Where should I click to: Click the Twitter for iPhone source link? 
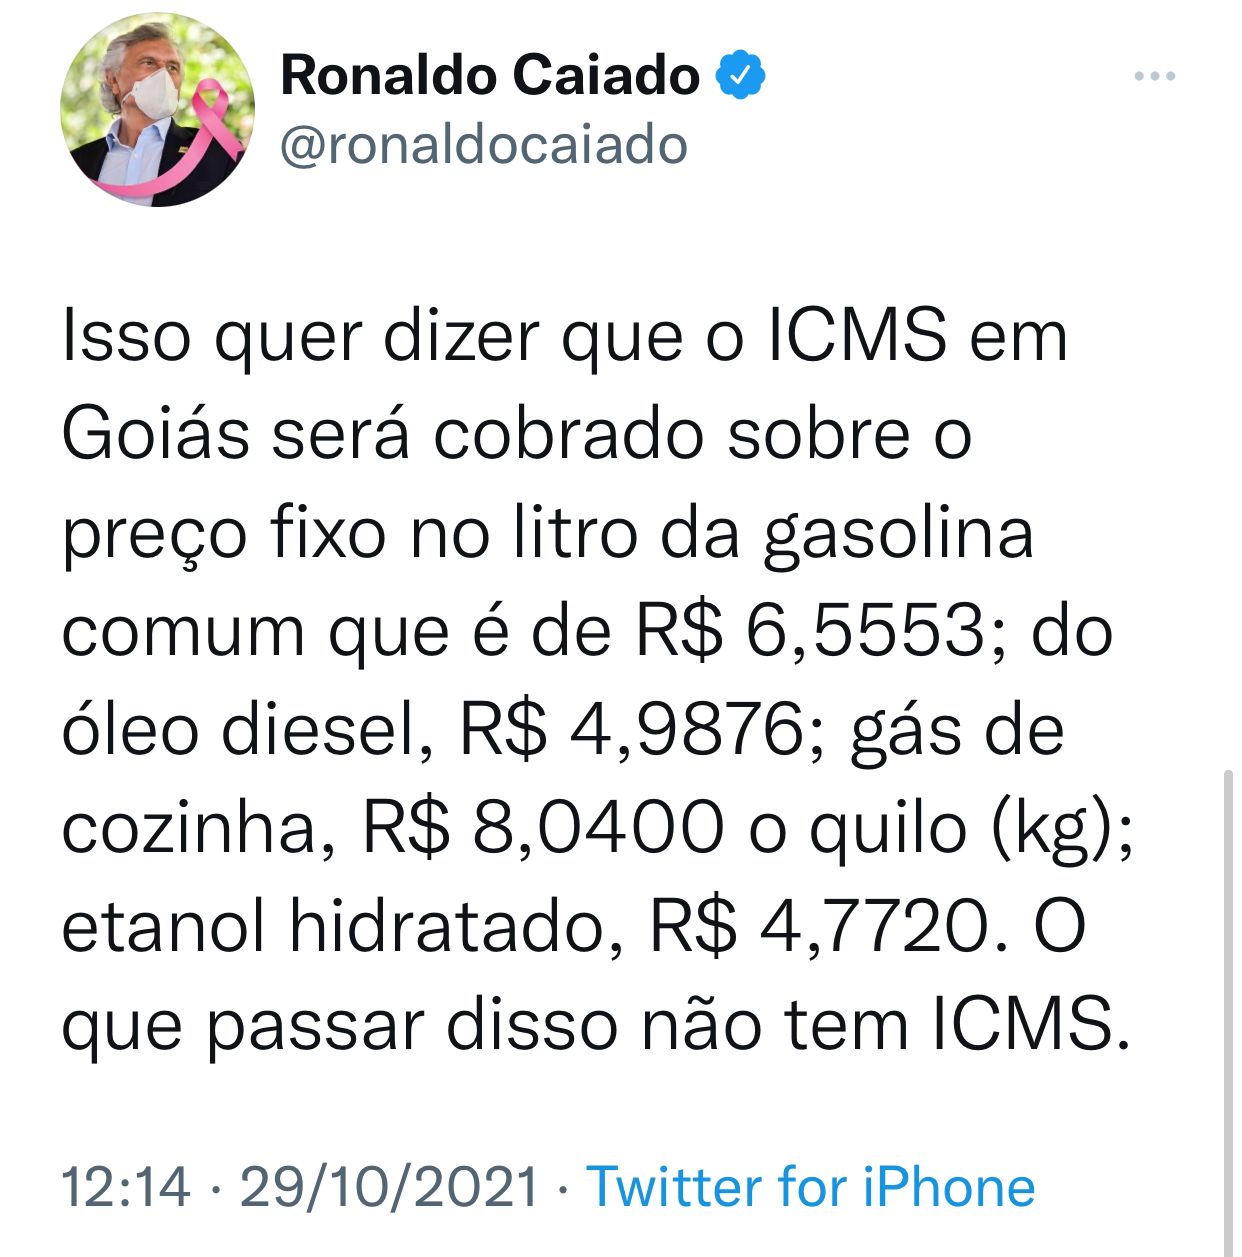[x=810, y=1187]
